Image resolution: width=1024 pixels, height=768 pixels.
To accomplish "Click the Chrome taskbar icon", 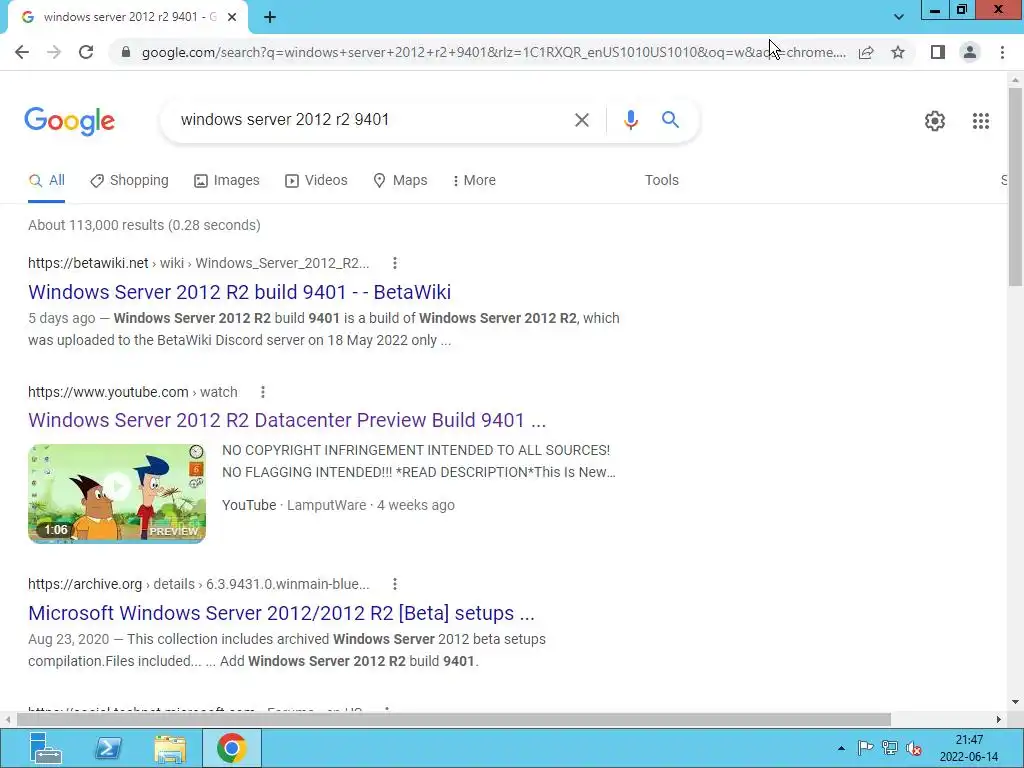I will (x=231, y=748).
